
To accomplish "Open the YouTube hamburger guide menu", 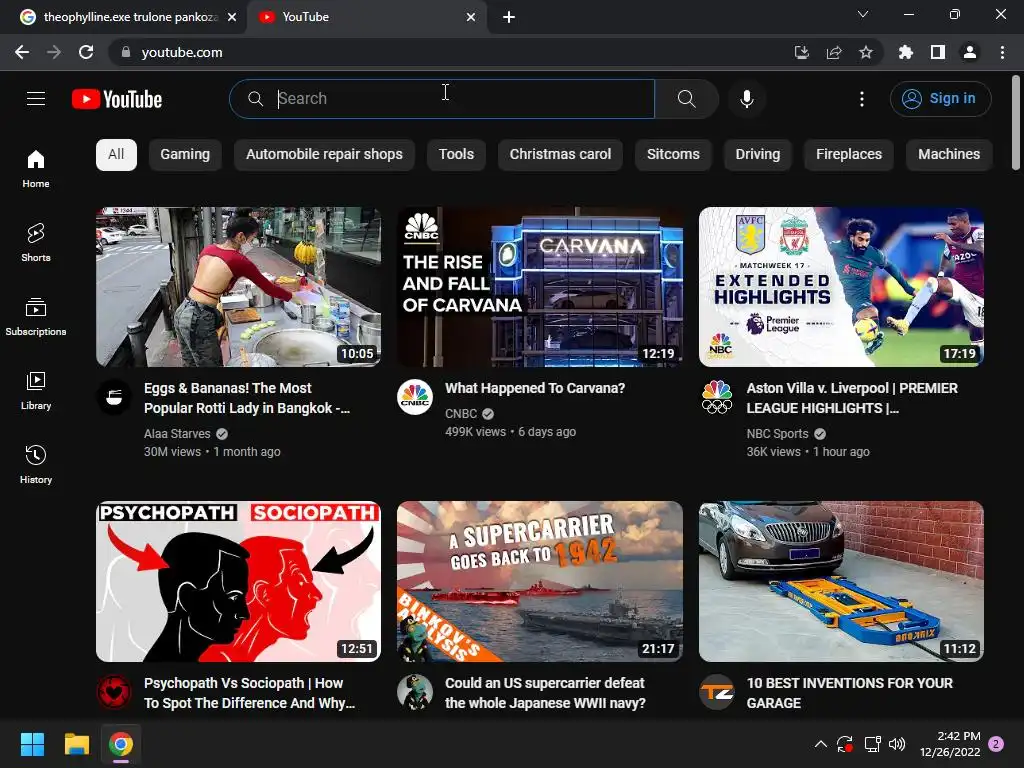I will click(36, 99).
